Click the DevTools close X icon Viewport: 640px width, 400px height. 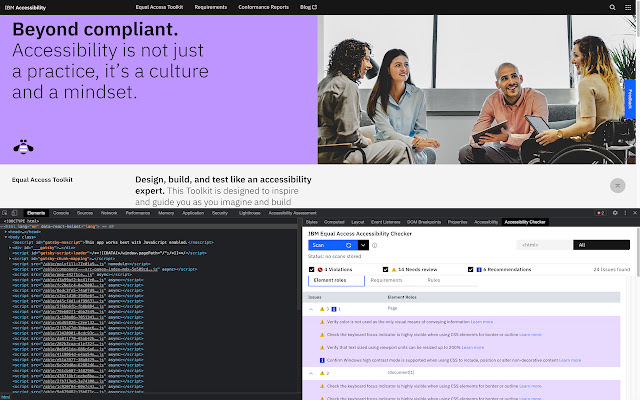(x=633, y=213)
